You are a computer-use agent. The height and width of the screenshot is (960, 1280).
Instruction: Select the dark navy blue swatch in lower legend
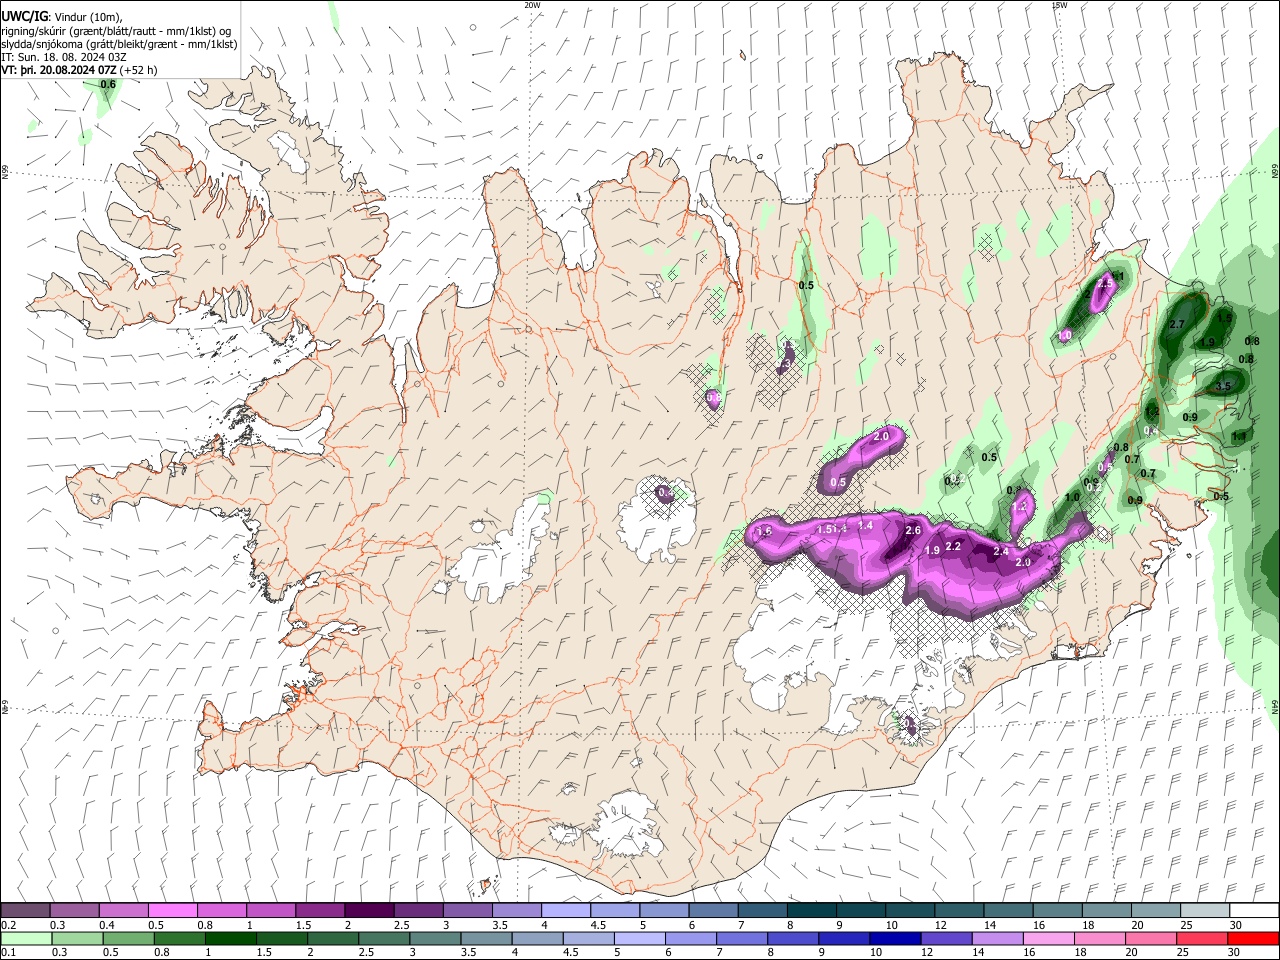(x=893, y=938)
